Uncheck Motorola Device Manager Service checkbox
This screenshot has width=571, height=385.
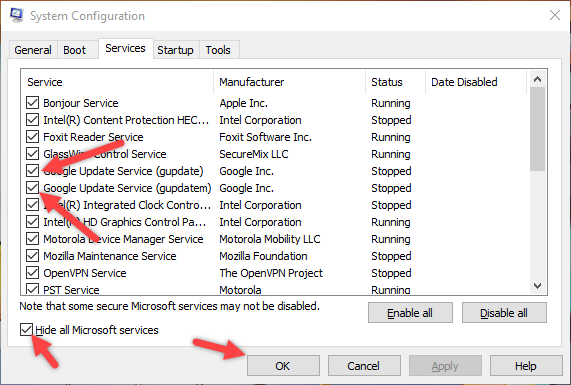32,239
